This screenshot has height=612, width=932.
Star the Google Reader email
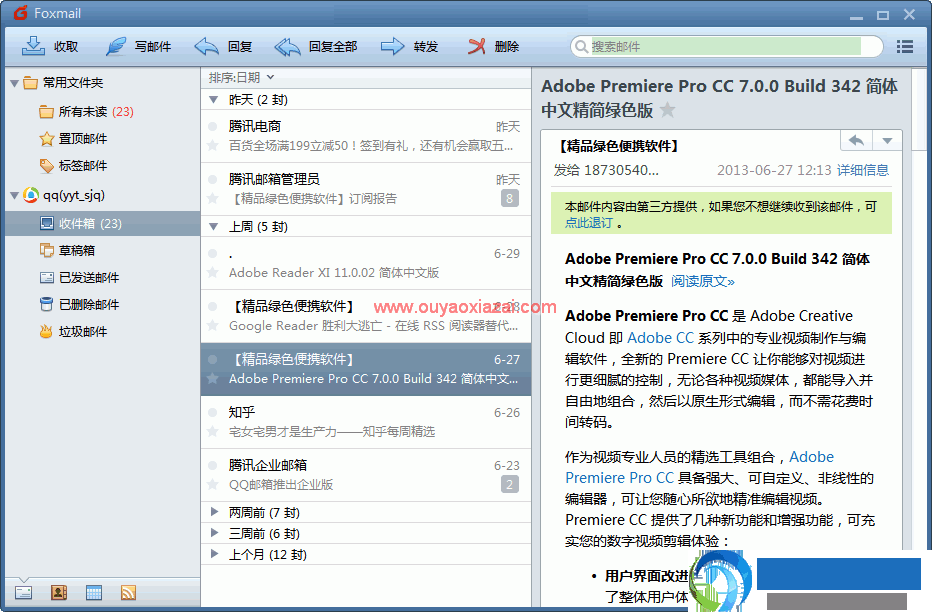(x=212, y=324)
